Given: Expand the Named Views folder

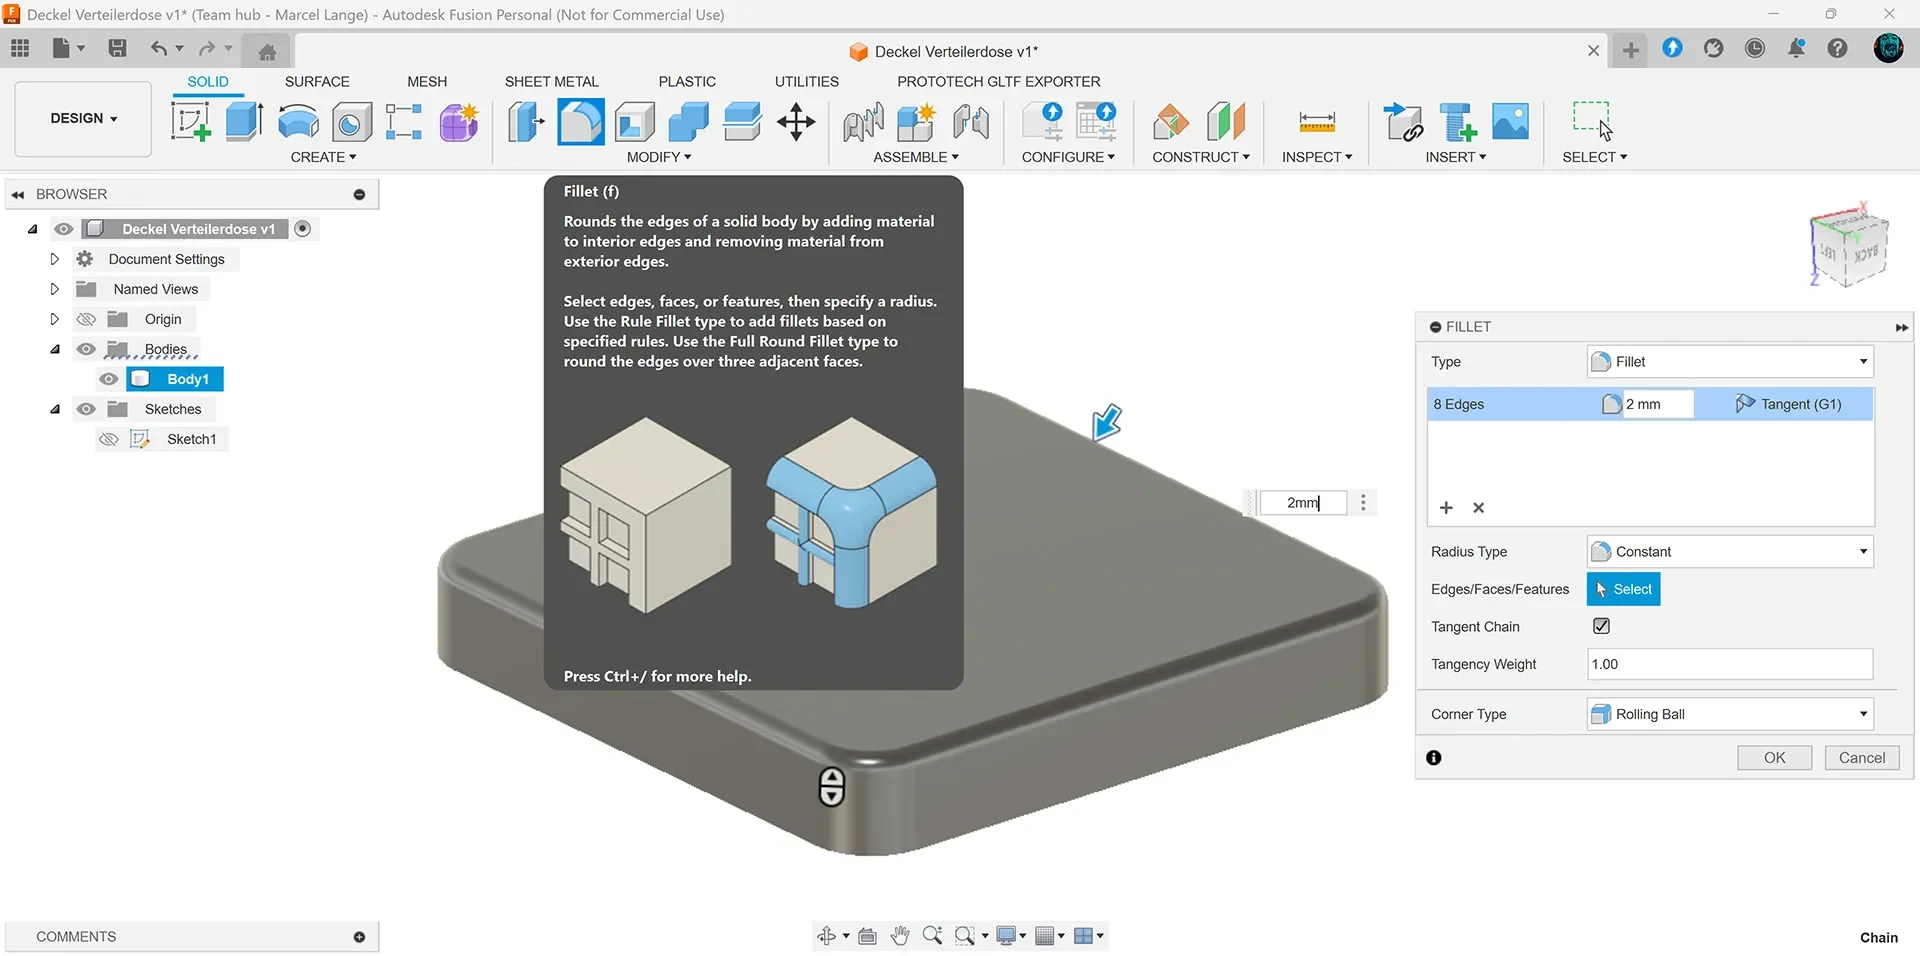Looking at the screenshot, I should [x=55, y=289].
